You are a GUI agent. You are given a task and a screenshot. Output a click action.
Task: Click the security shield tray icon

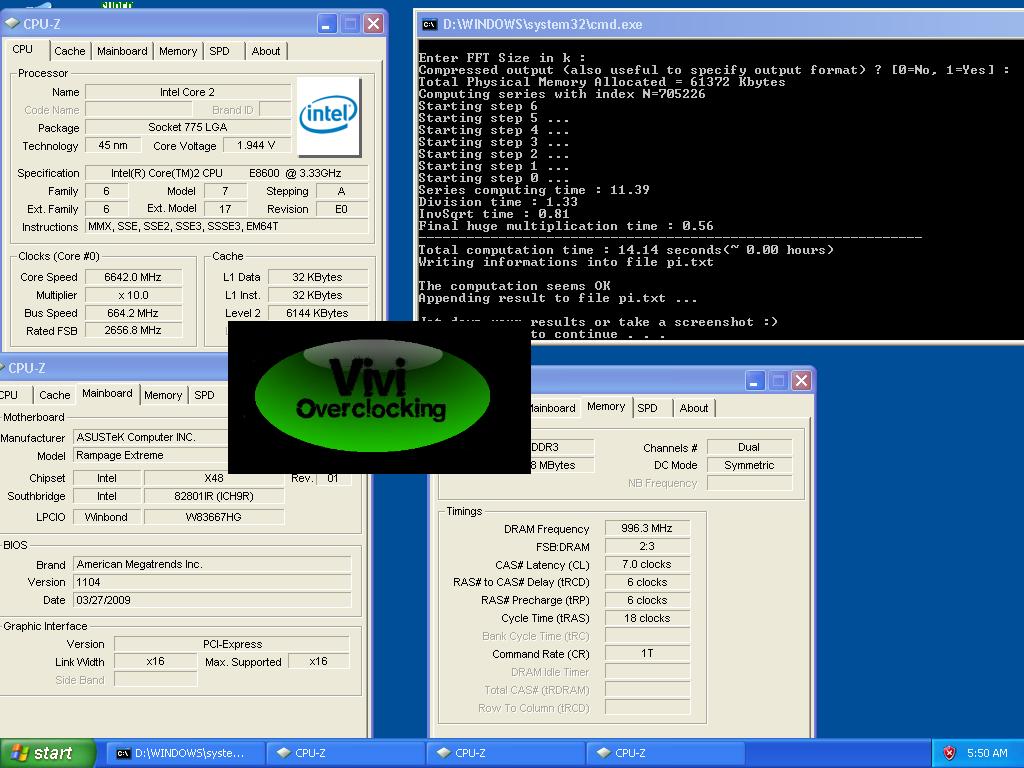pyautogui.click(x=949, y=753)
